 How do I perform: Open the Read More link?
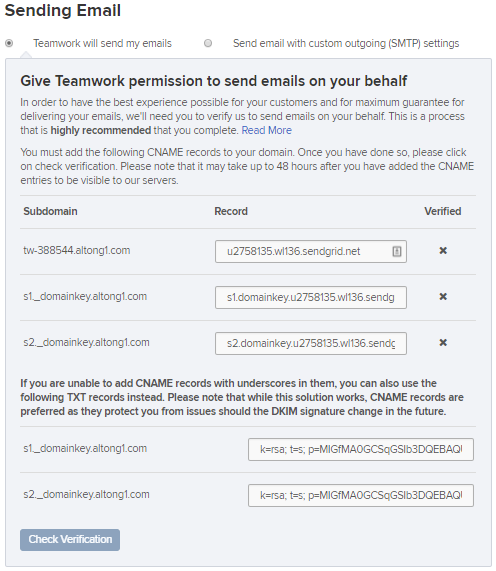(x=267, y=130)
